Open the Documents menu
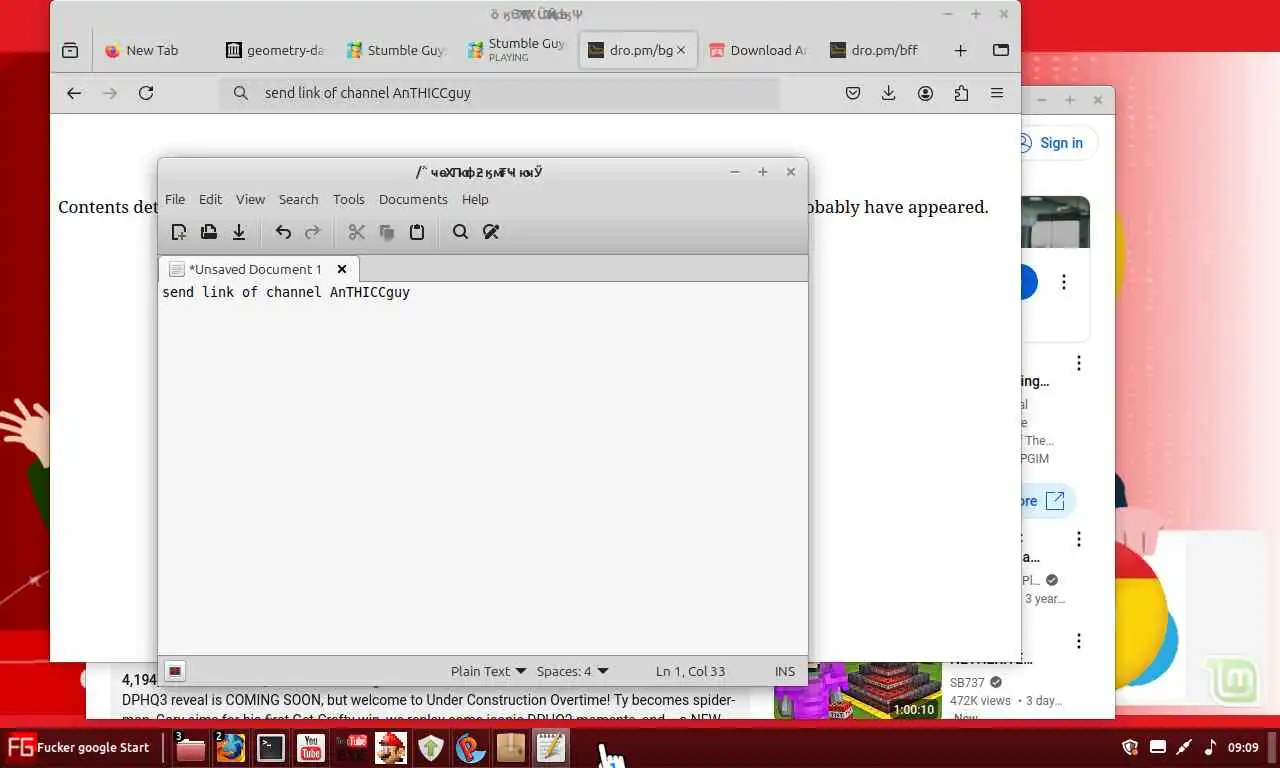The image size is (1280, 768). tap(413, 199)
